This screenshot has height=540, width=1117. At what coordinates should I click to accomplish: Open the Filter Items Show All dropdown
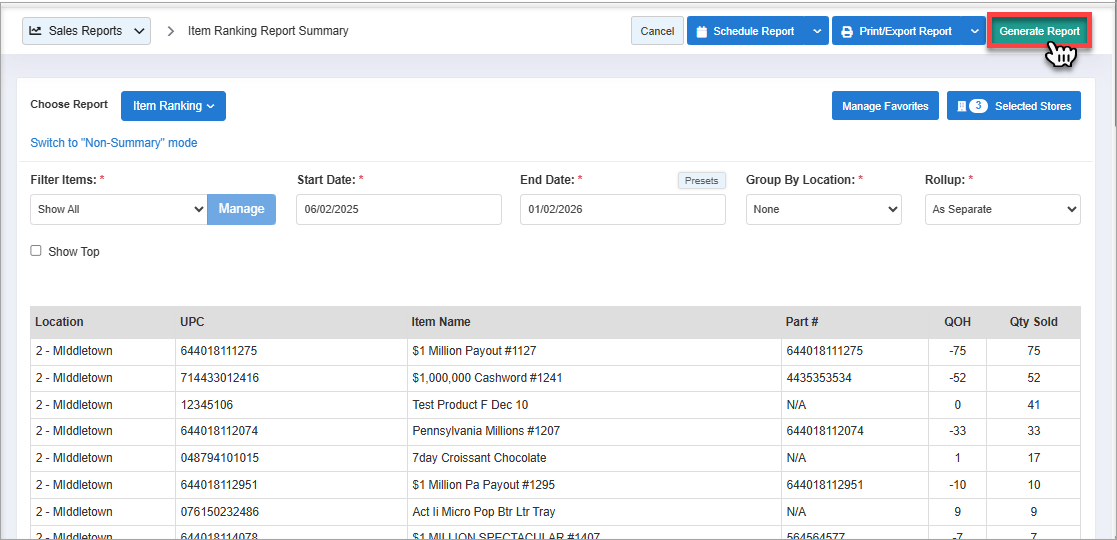pyautogui.click(x=119, y=209)
